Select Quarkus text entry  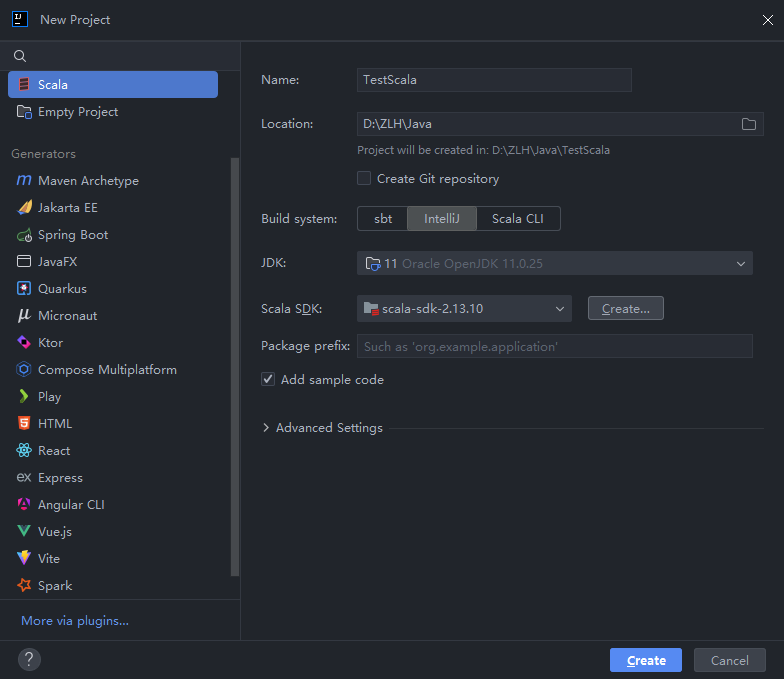[x=62, y=288]
